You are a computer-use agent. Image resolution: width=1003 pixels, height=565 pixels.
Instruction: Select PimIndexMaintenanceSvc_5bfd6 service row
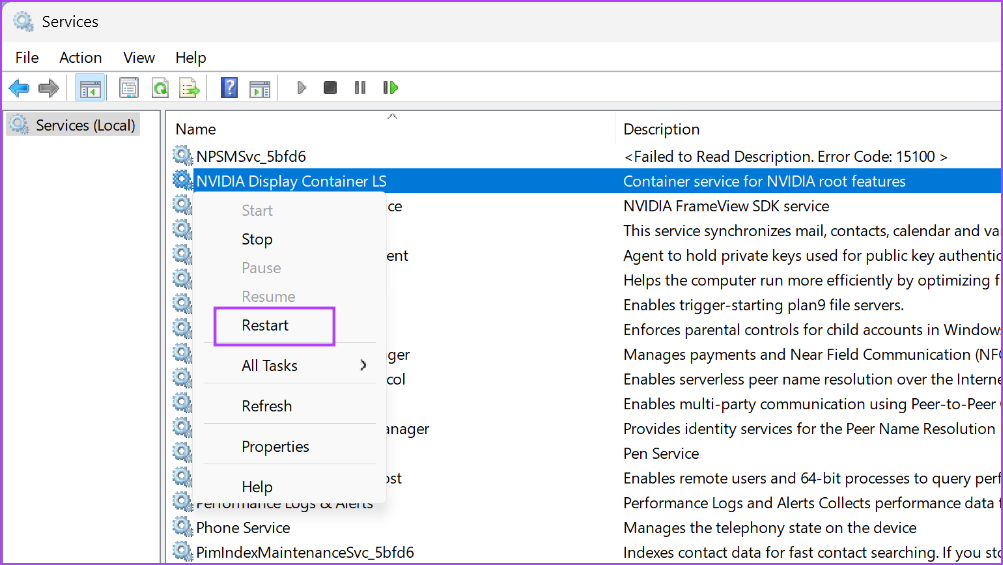click(x=304, y=552)
